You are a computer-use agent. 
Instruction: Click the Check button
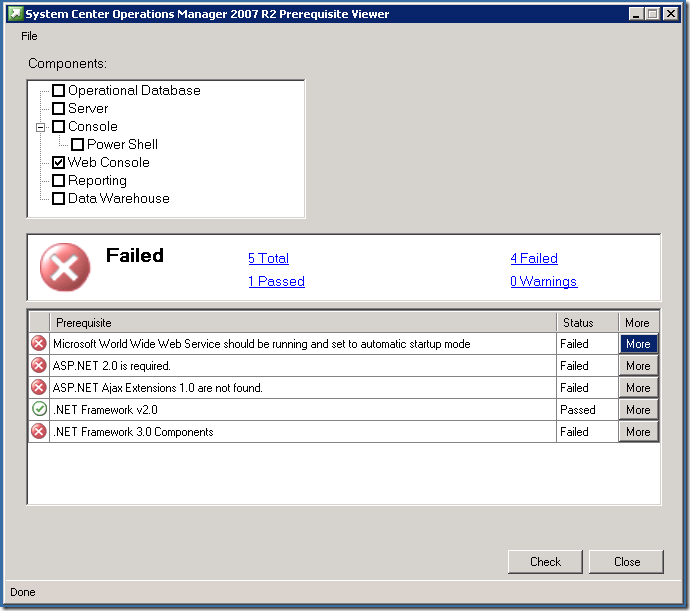pos(545,562)
